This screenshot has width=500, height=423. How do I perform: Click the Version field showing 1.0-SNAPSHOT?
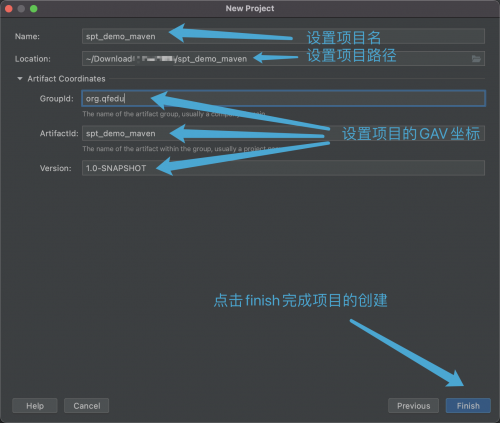(283, 168)
